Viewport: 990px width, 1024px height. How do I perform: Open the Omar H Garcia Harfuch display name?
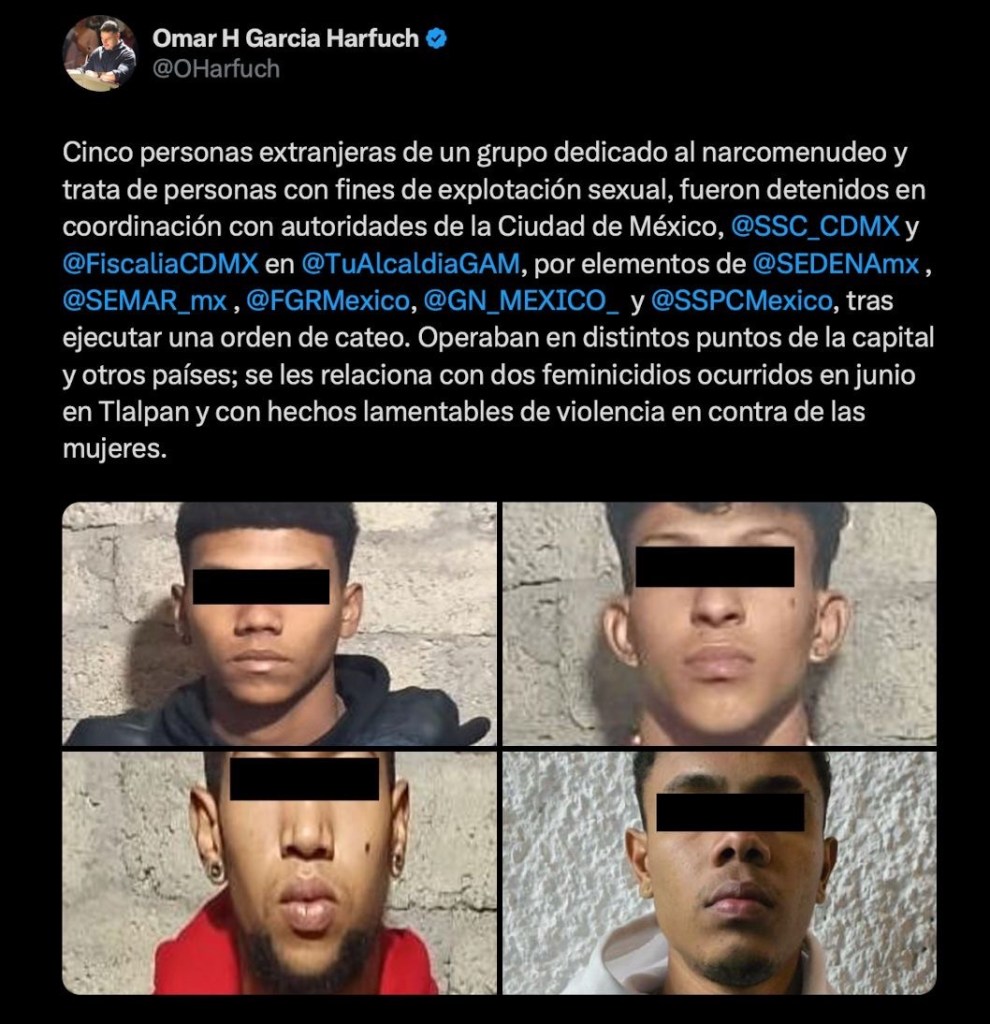285,39
